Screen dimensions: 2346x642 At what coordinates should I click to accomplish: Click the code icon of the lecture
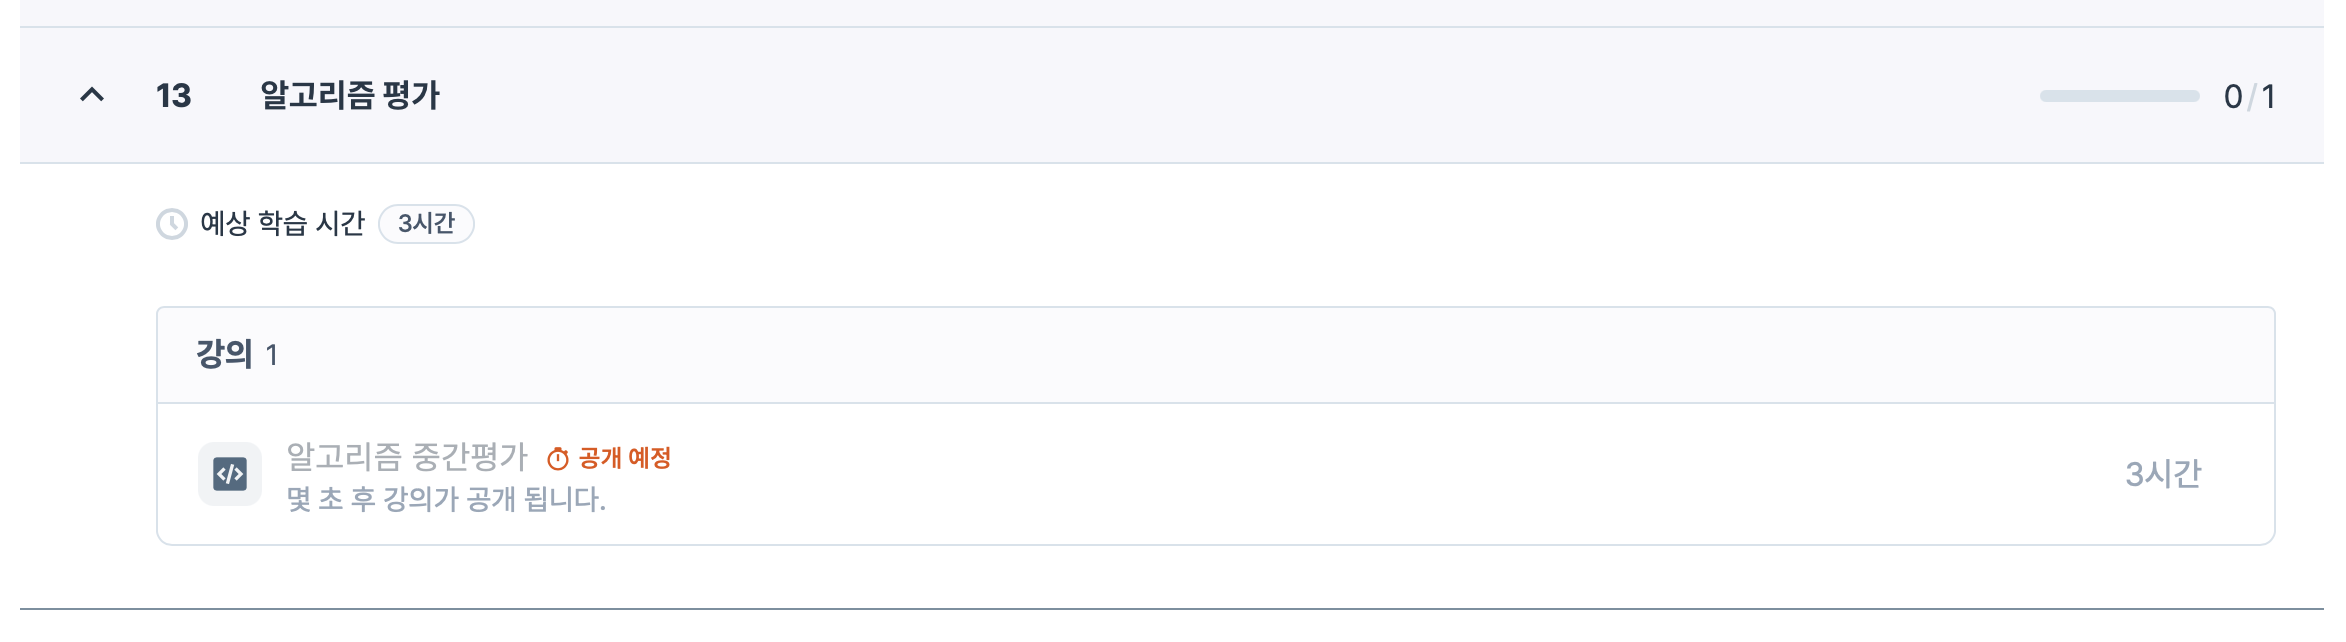pyautogui.click(x=230, y=474)
